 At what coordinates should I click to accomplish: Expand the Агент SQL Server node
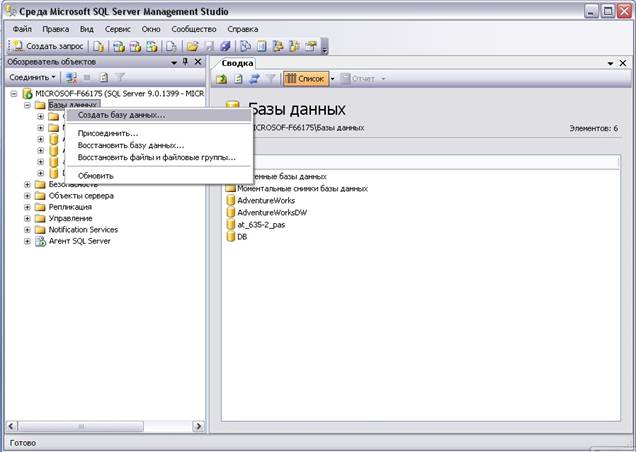[x=27, y=241]
